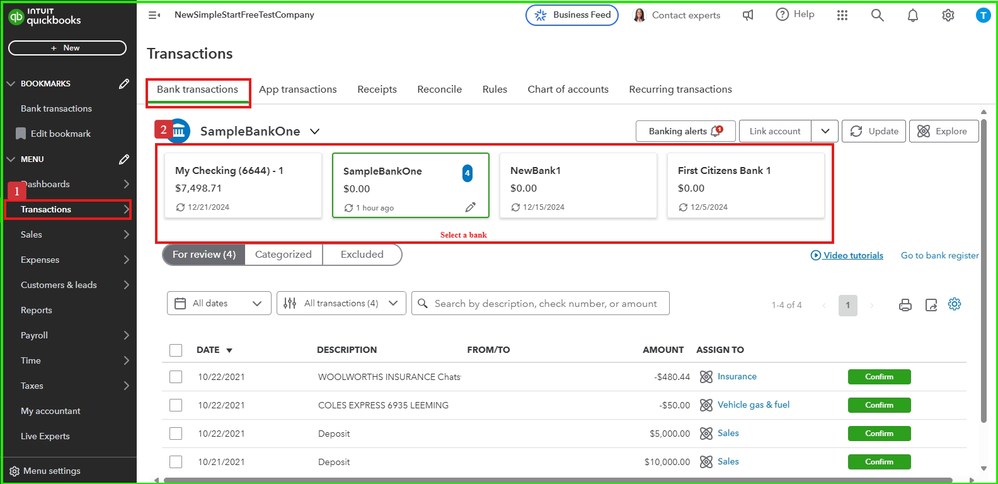Switch to the Reconcile tab
Image resolution: width=998 pixels, height=484 pixels.
point(439,89)
